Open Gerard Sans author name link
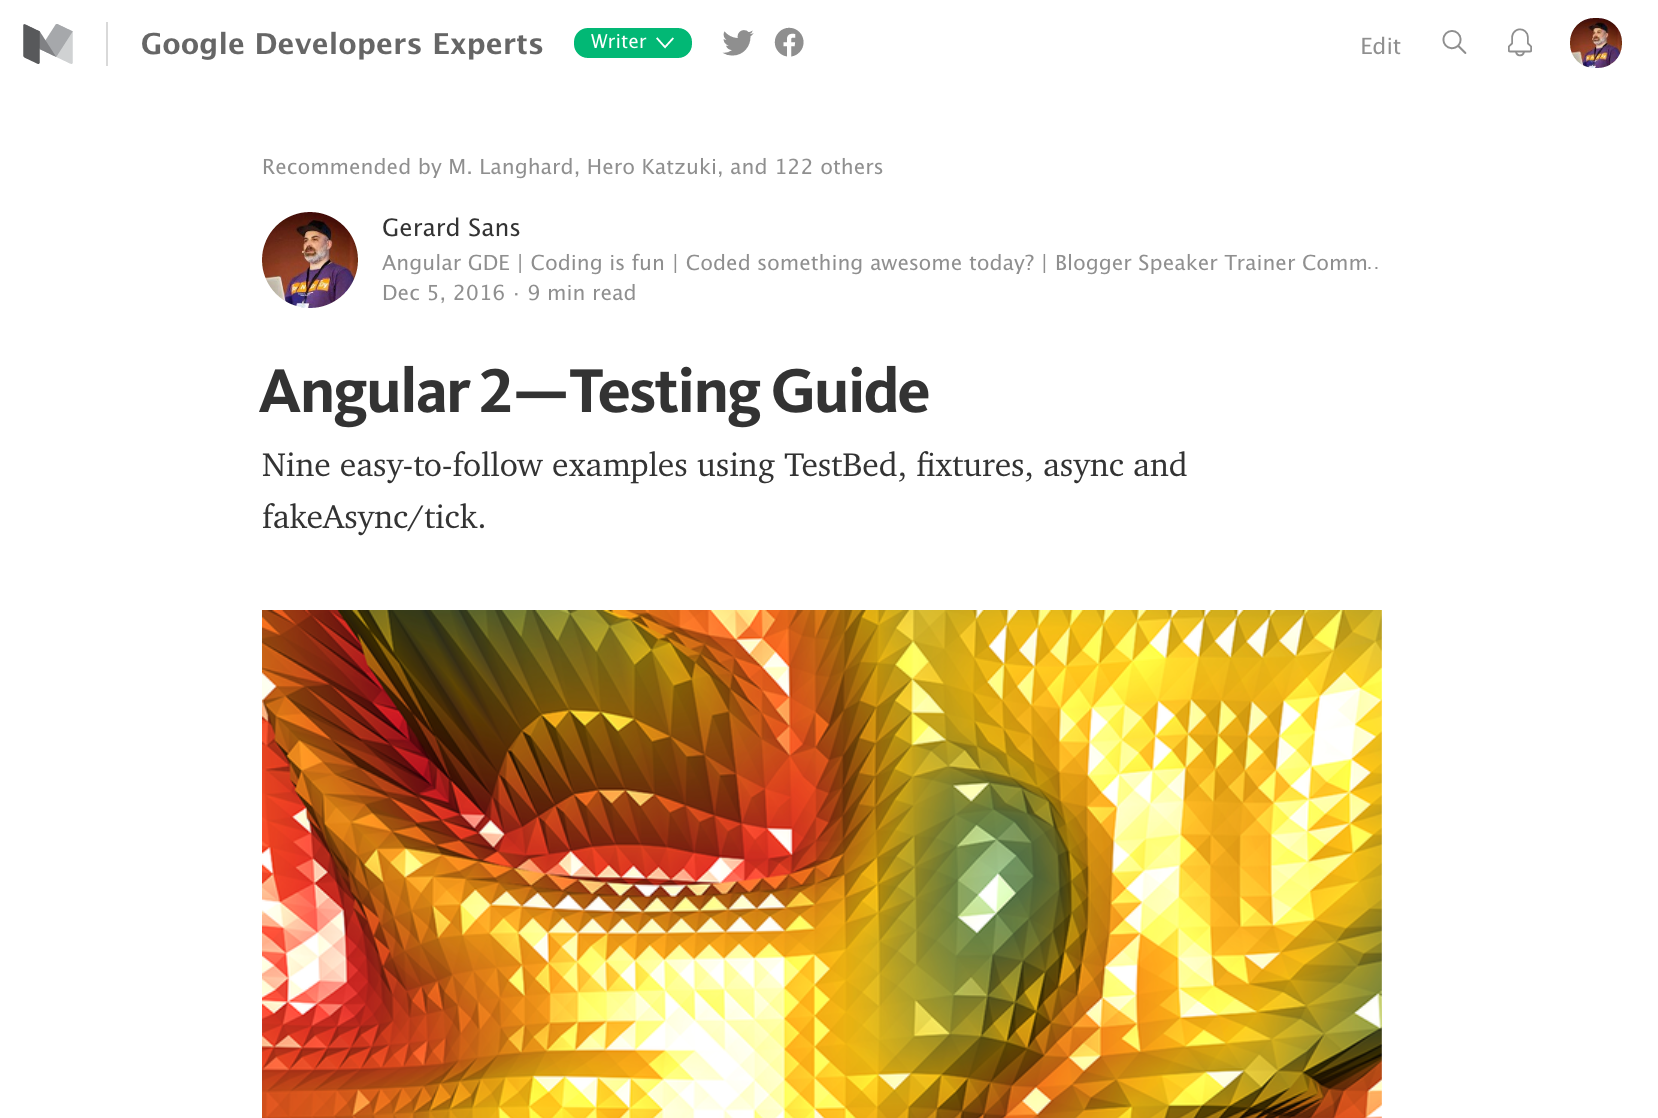The width and height of the screenshot is (1658, 1118). click(451, 228)
